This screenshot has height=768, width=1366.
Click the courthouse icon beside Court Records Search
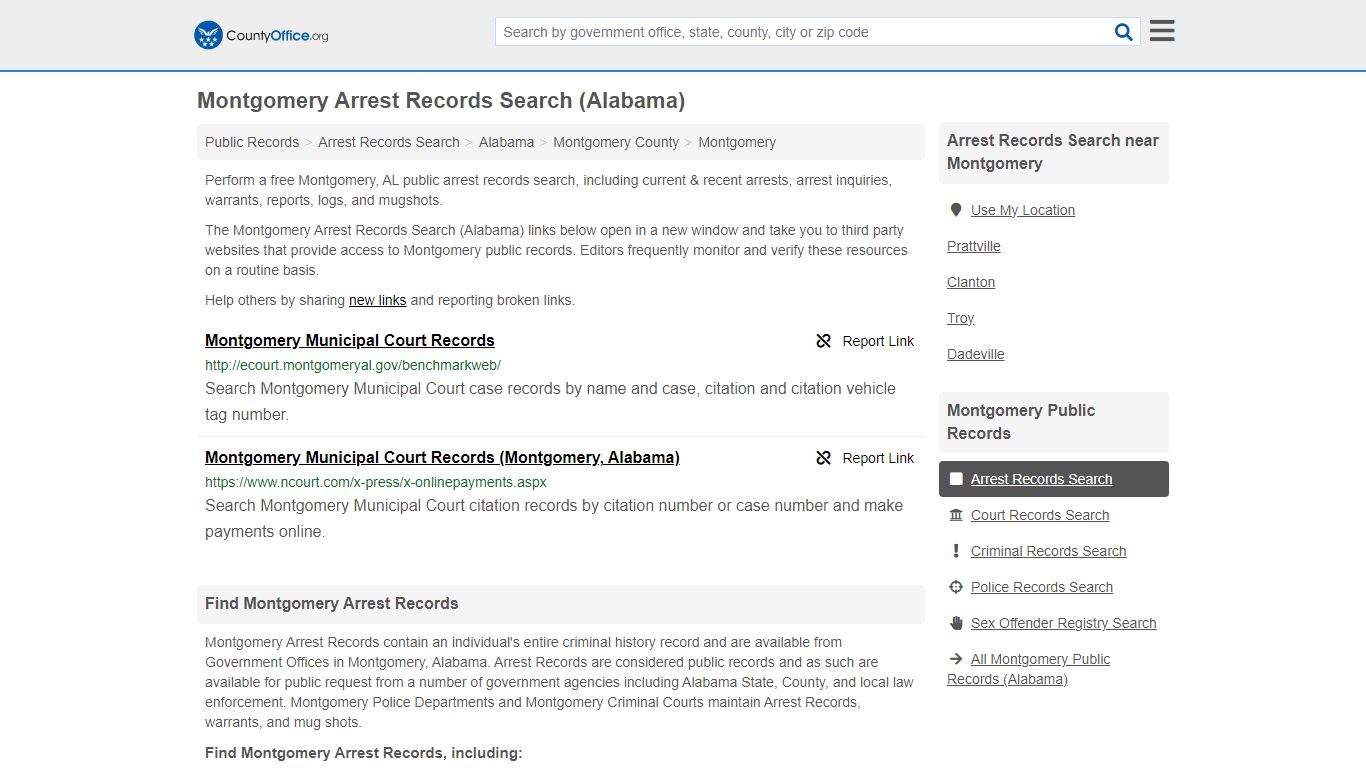[956, 515]
